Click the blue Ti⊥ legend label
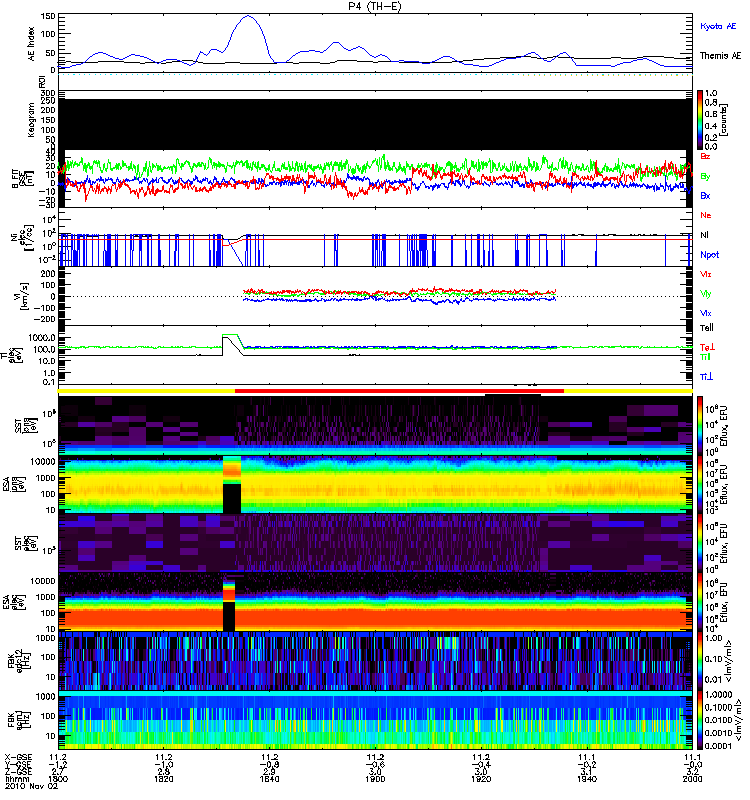This screenshot has width=750, height=800. pos(706,377)
